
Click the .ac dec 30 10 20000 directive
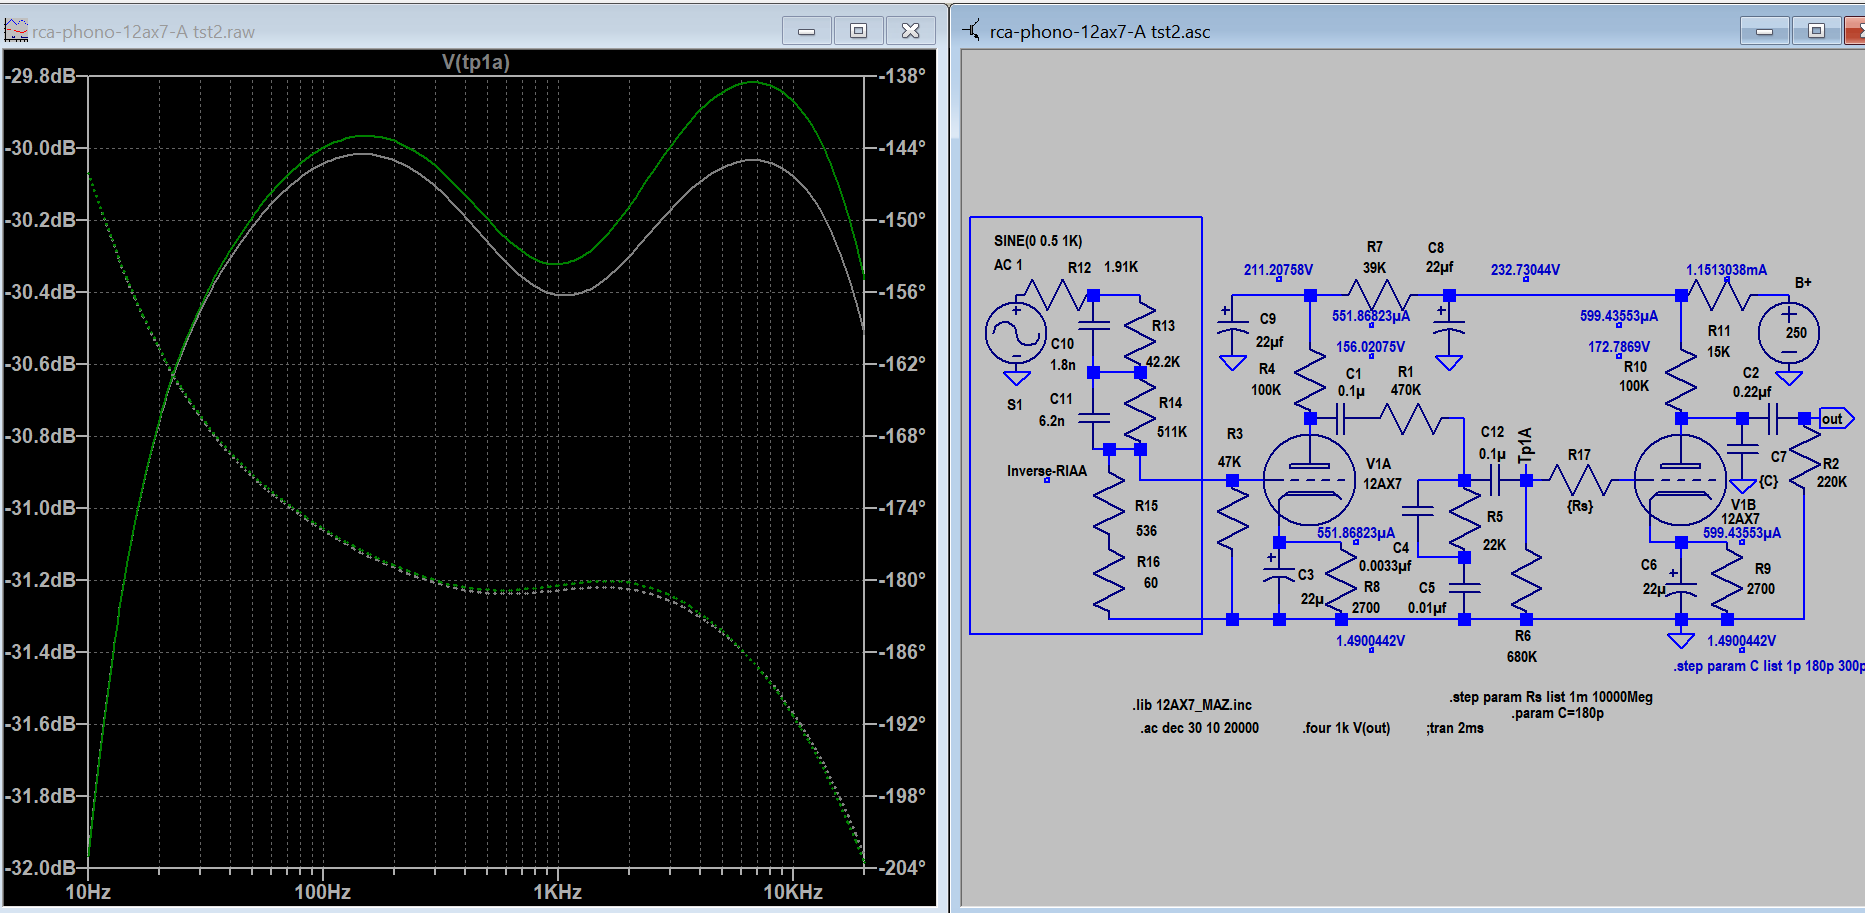click(1199, 728)
